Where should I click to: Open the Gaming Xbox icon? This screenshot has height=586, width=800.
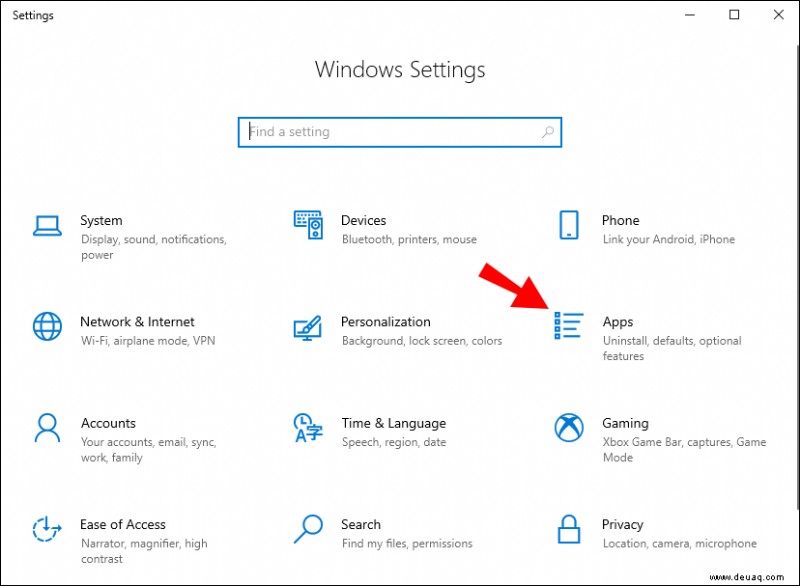[x=569, y=427]
